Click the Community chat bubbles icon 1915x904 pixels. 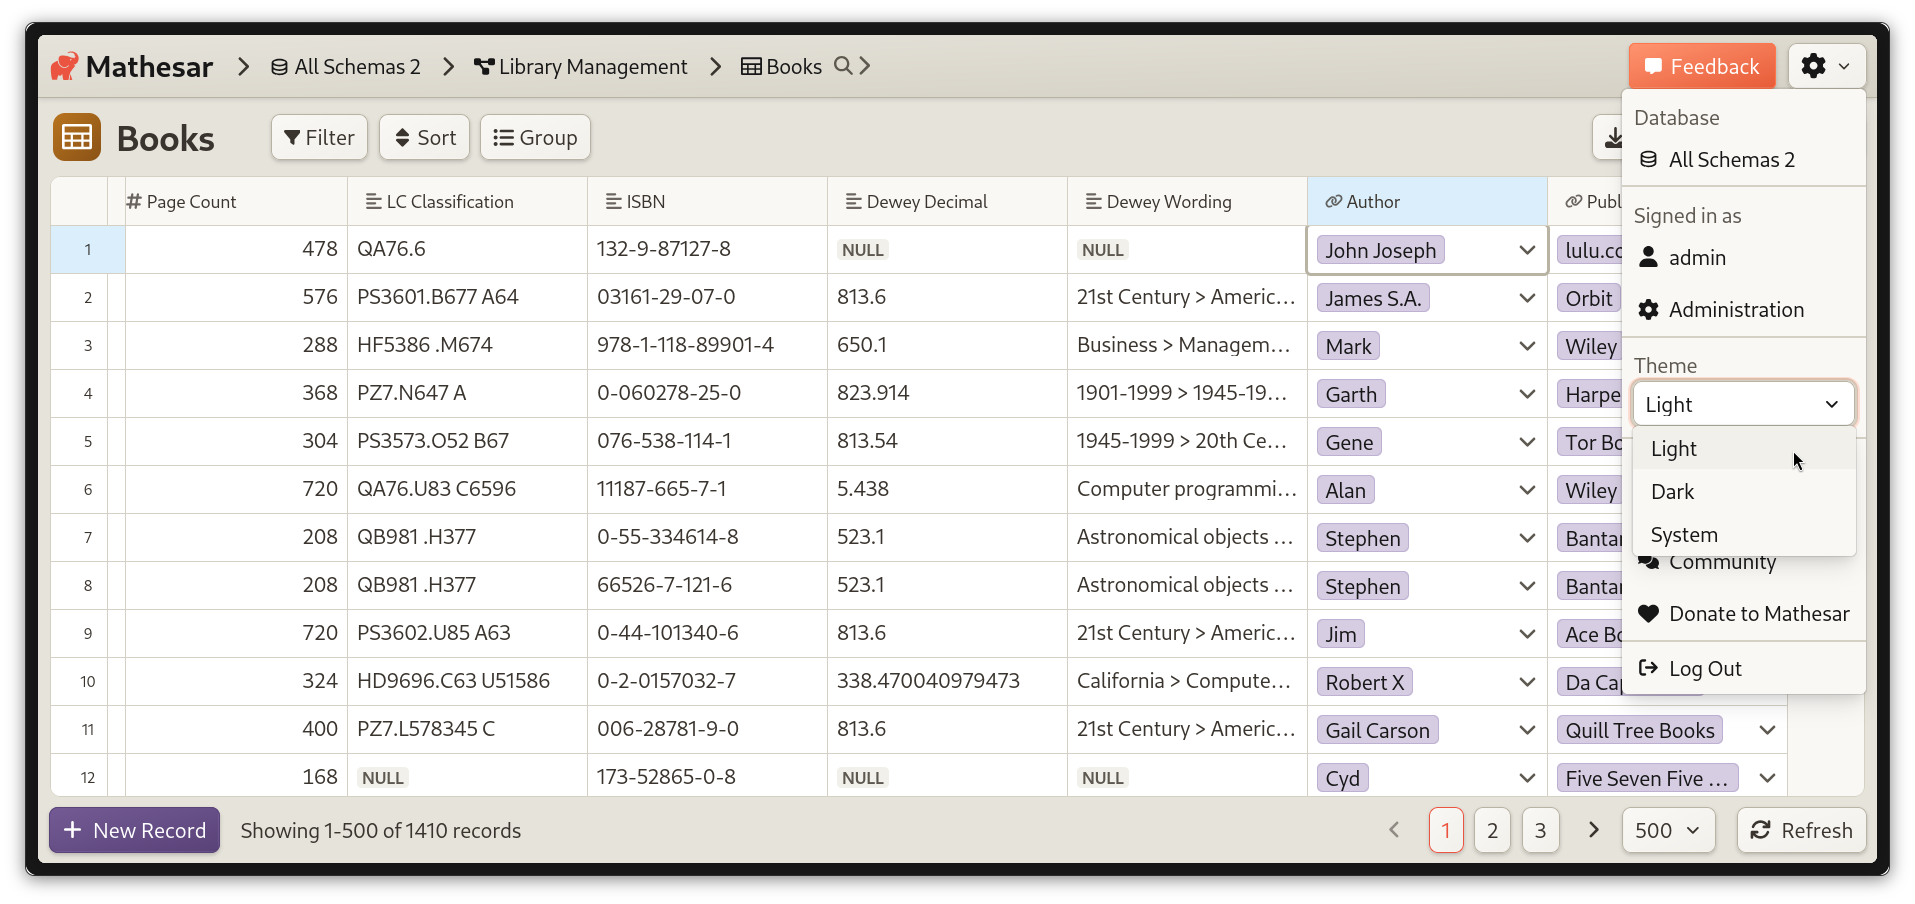[1647, 562]
